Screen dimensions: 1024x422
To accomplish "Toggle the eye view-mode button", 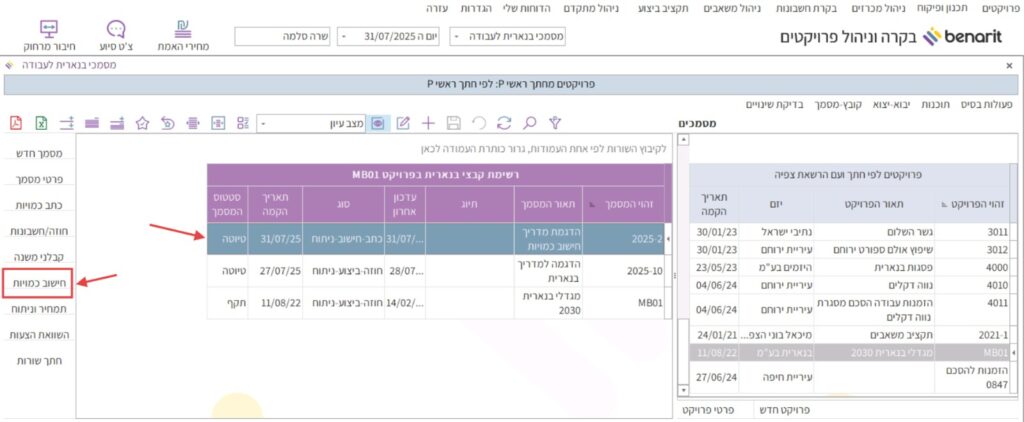I will click(379, 123).
